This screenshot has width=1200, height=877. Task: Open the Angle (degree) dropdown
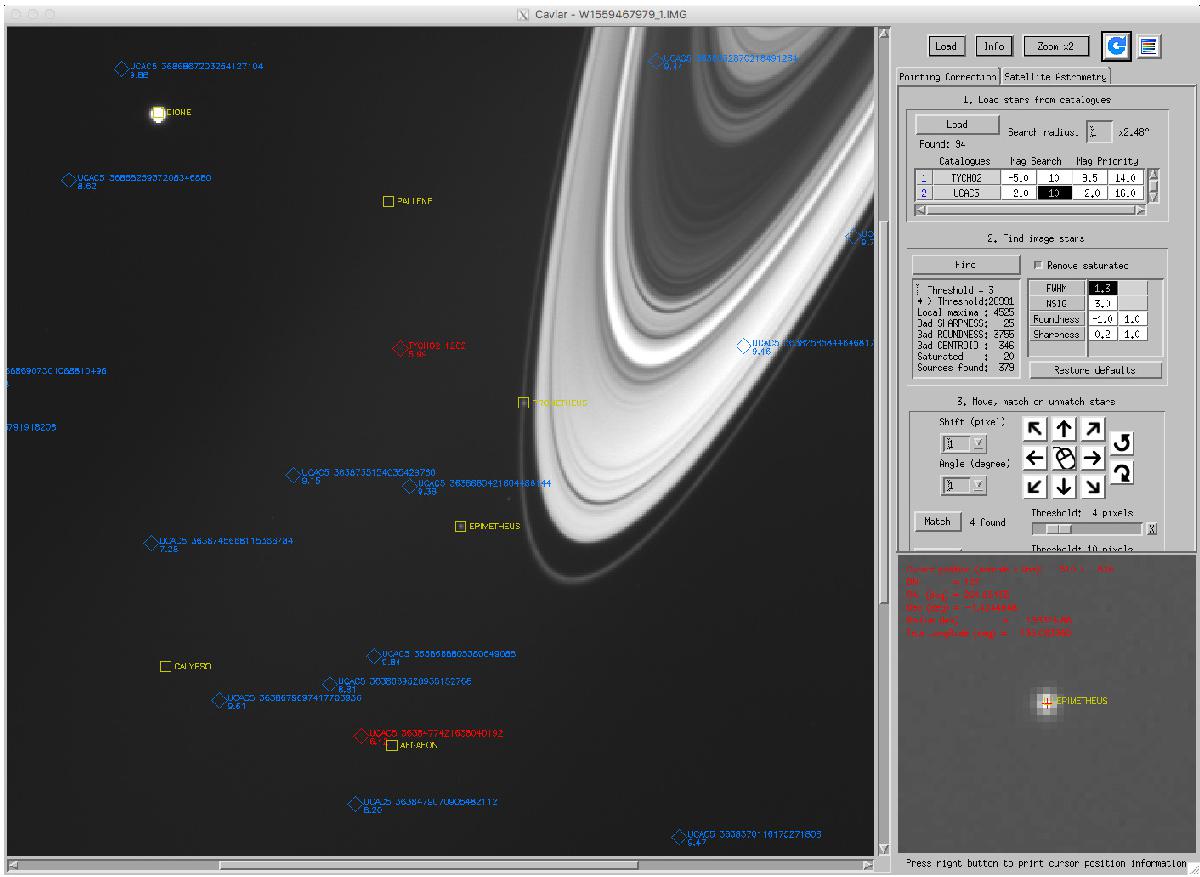pos(978,485)
